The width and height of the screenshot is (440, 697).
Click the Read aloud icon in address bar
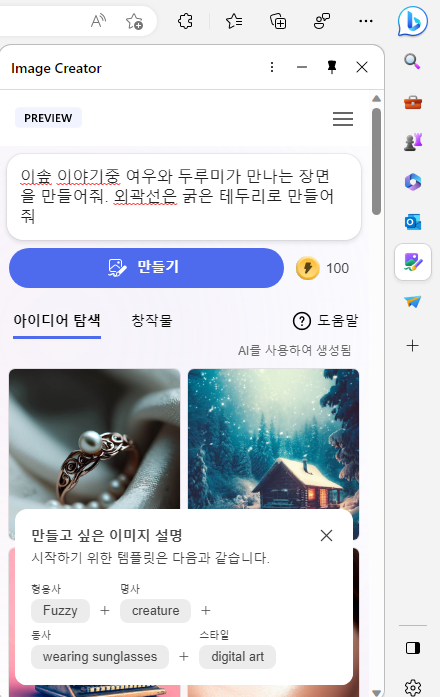[98, 20]
